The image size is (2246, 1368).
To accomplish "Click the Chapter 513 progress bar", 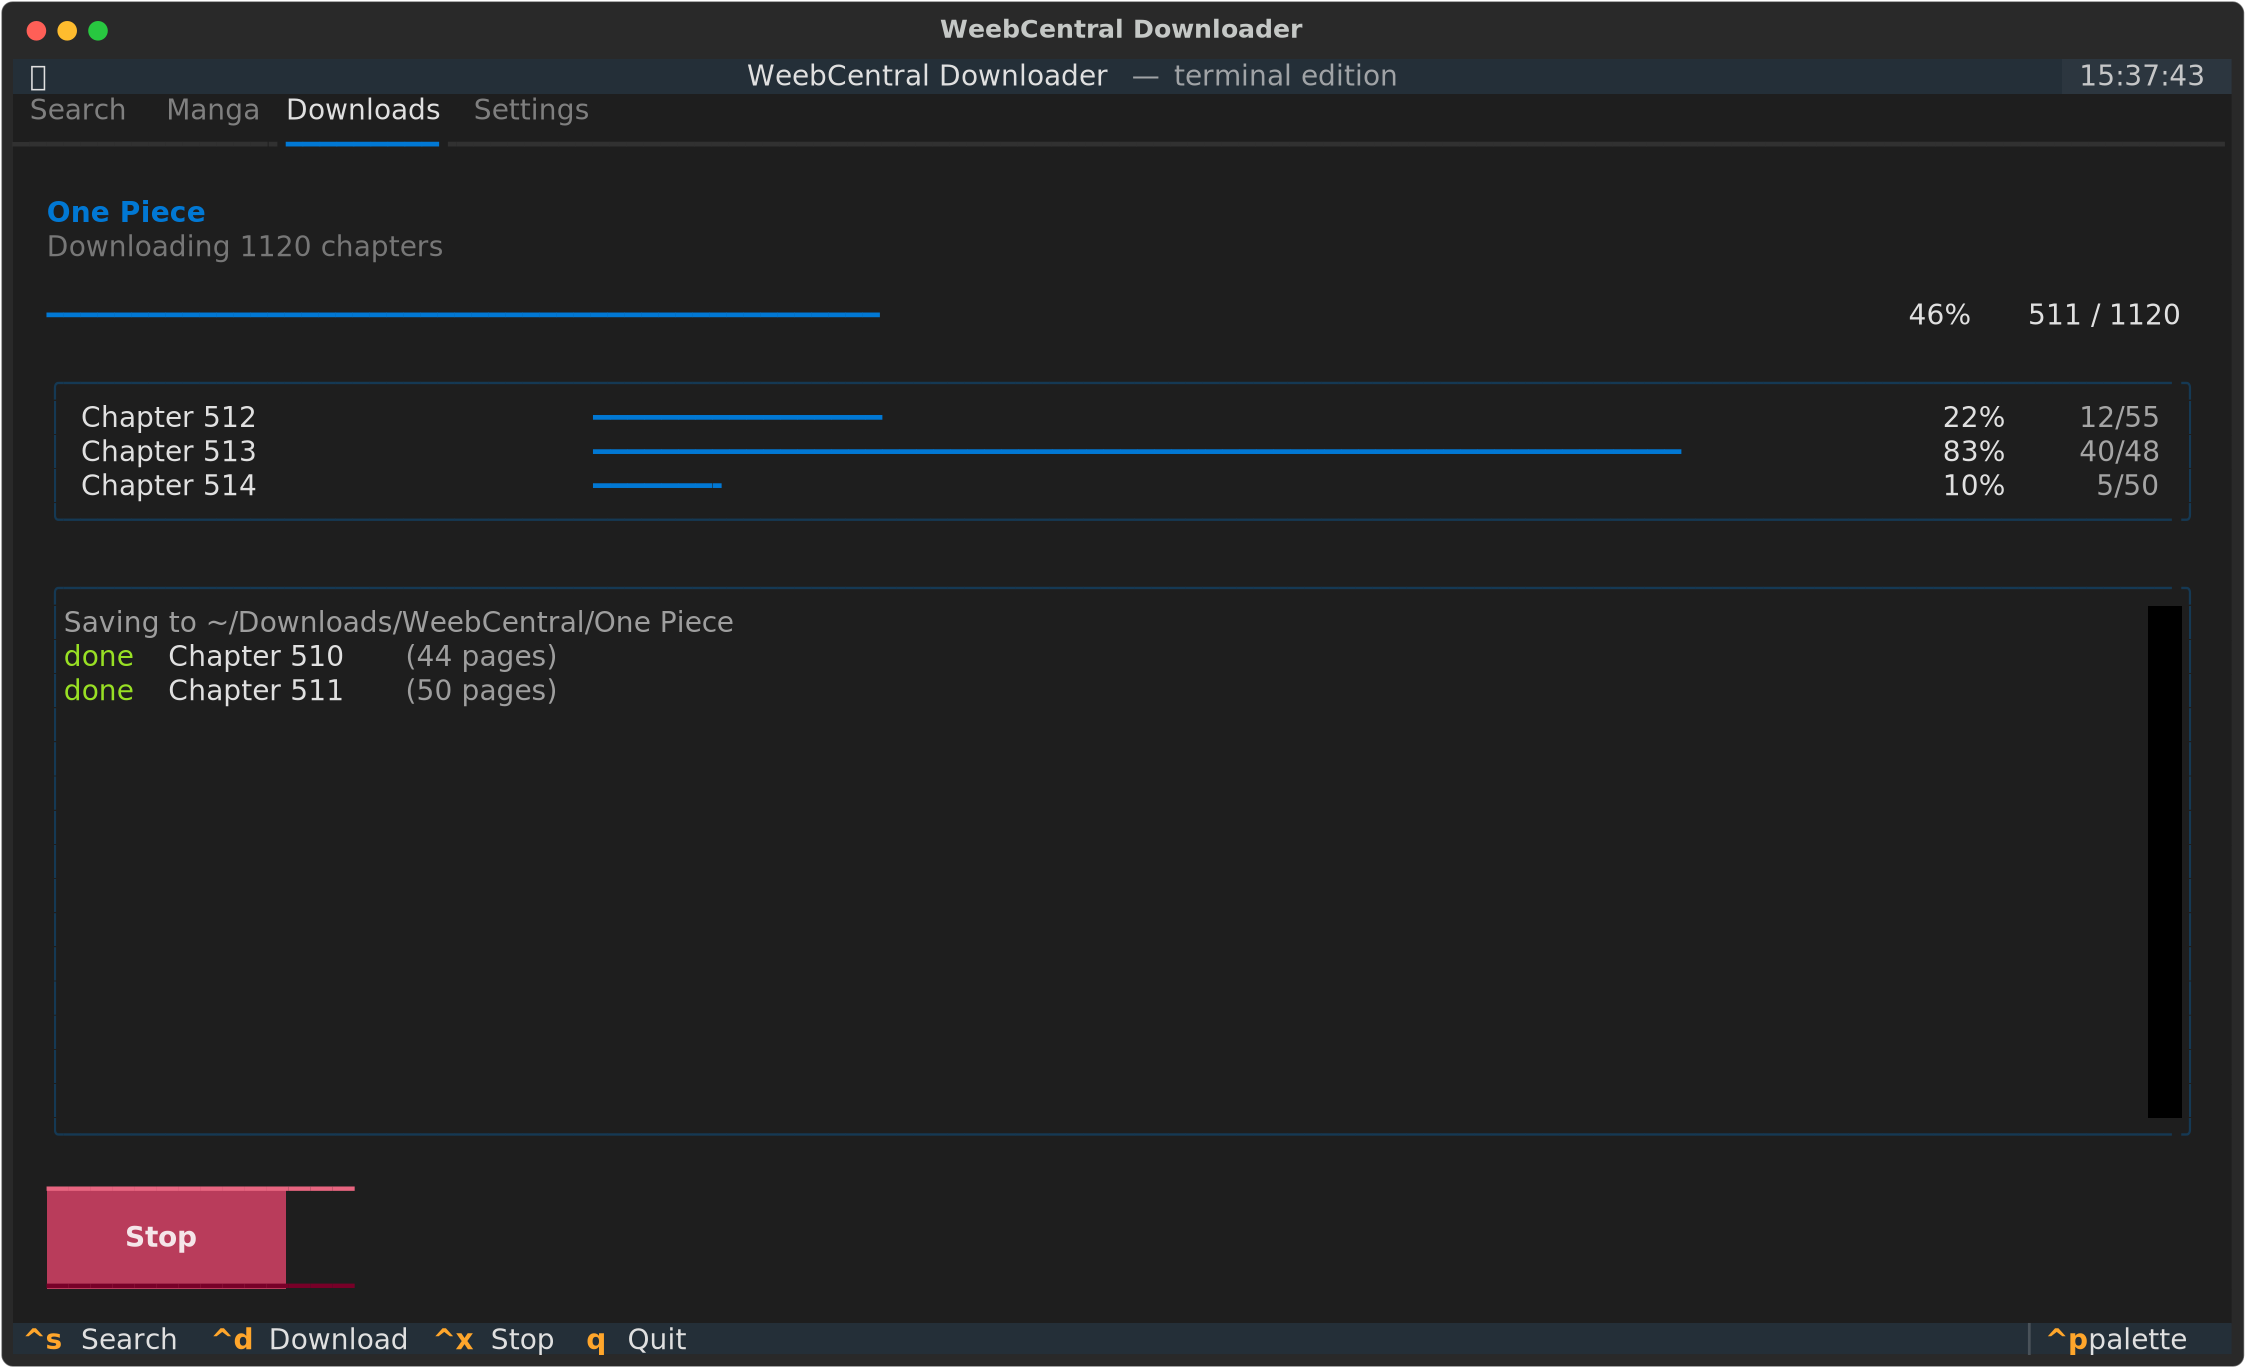I will 1137,451.
